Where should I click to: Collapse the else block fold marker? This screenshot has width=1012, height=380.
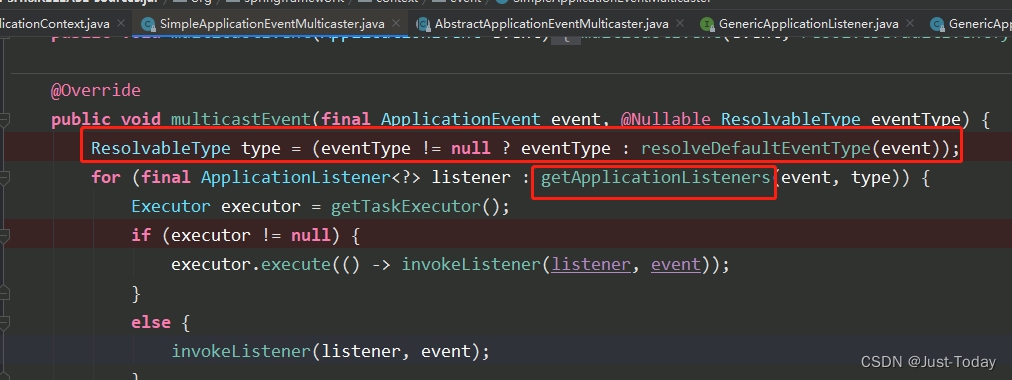coord(5,322)
